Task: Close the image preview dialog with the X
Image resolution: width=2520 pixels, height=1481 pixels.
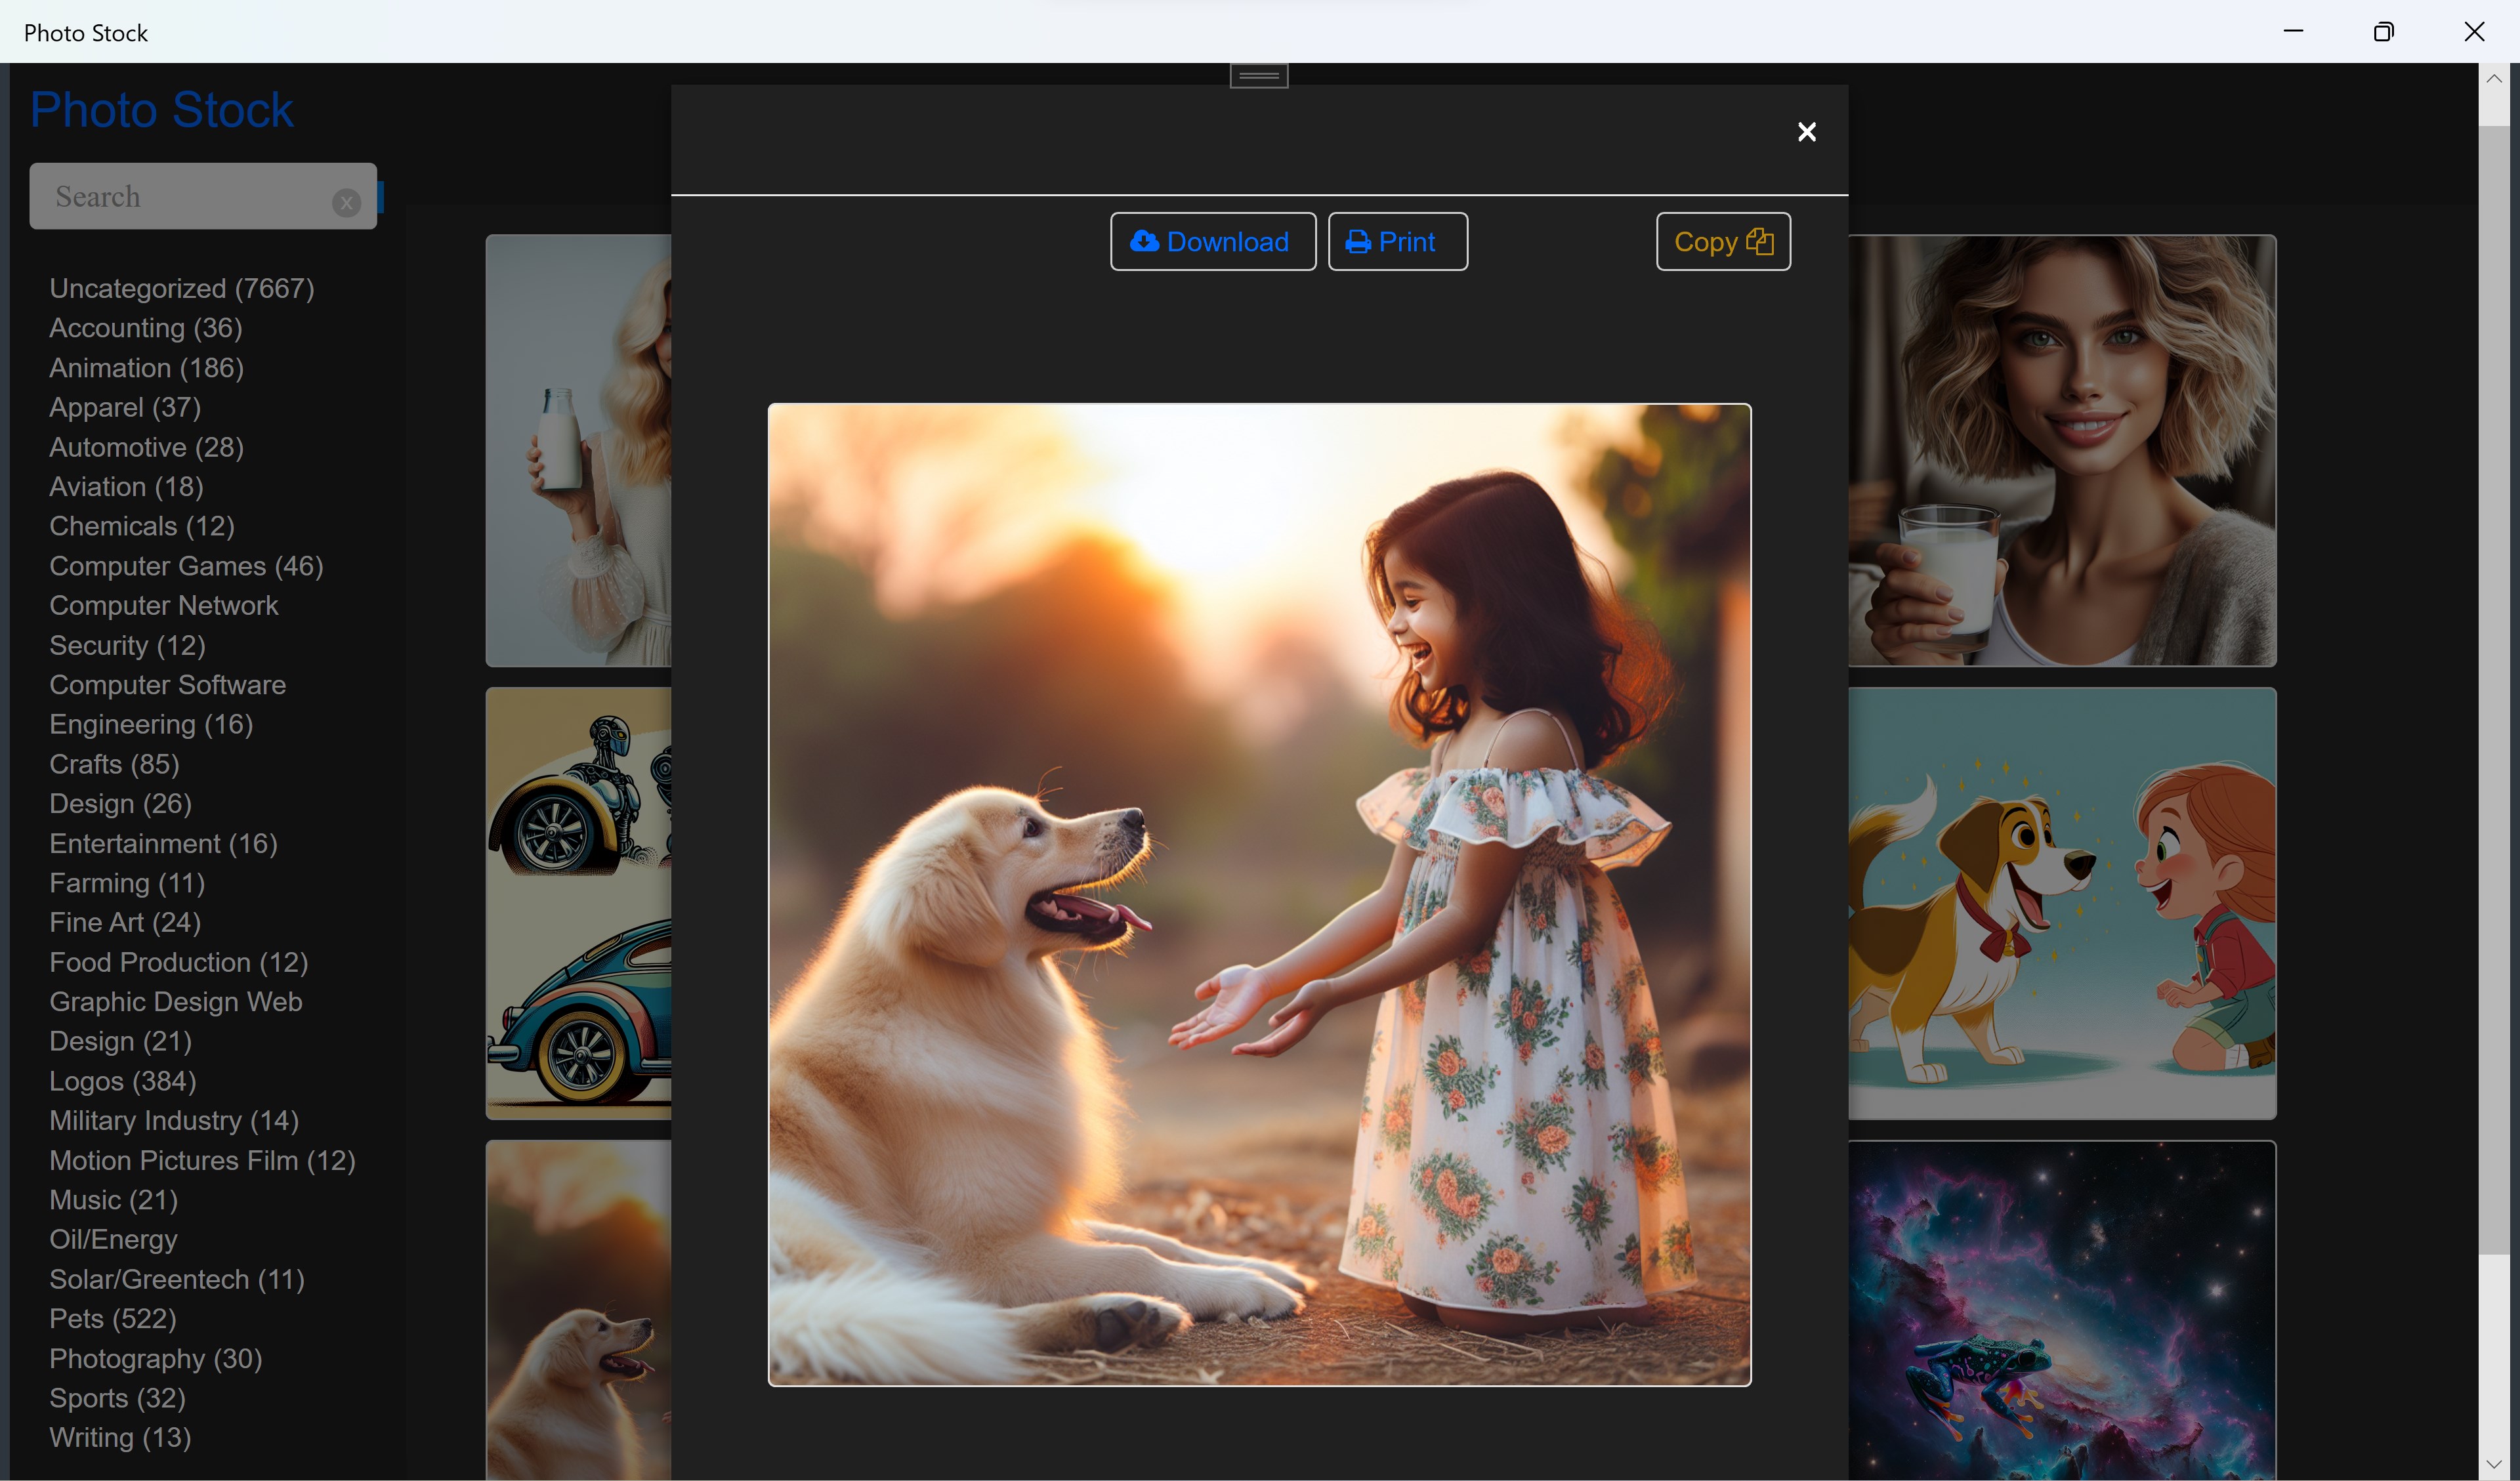Action: pyautogui.click(x=1806, y=132)
